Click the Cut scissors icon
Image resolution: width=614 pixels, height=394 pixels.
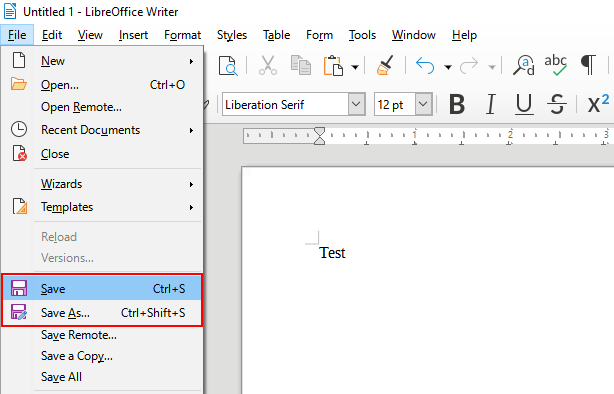click(x=268, y=65)
